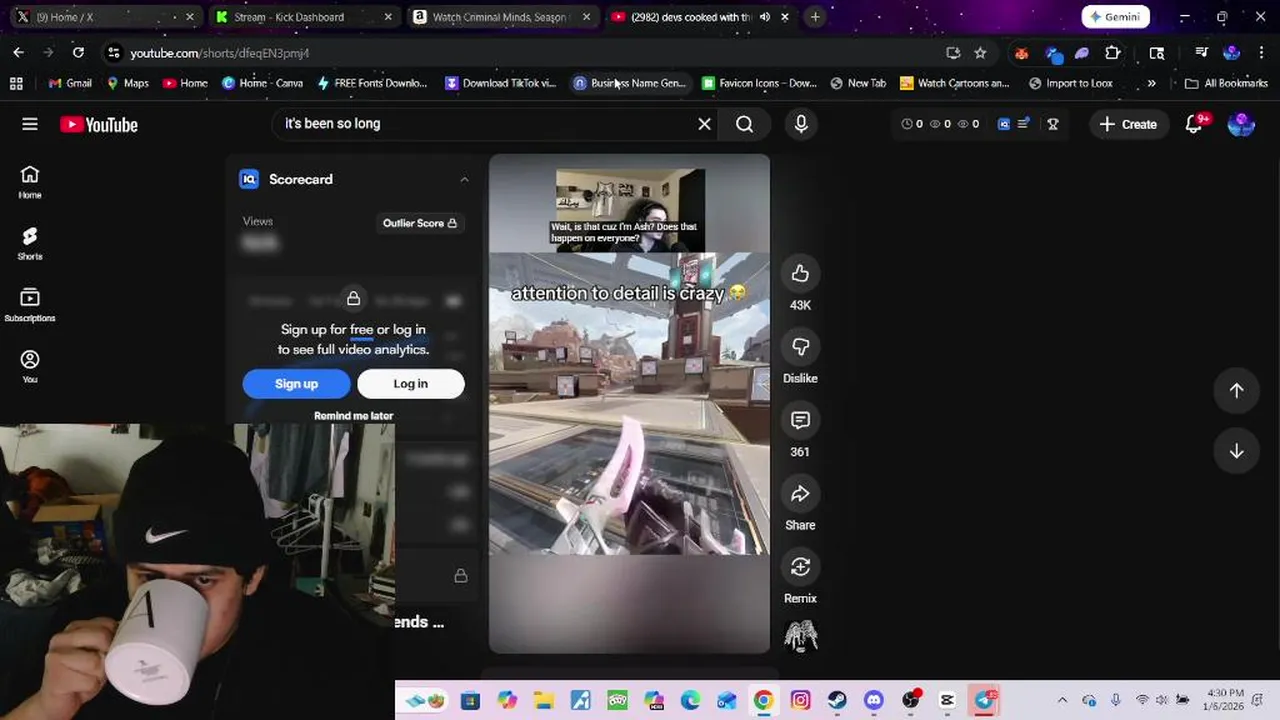This screenshot has height=720, width=1280.
Task: Open the YouTube hamburger guide menu
Action: click(30, 124)
